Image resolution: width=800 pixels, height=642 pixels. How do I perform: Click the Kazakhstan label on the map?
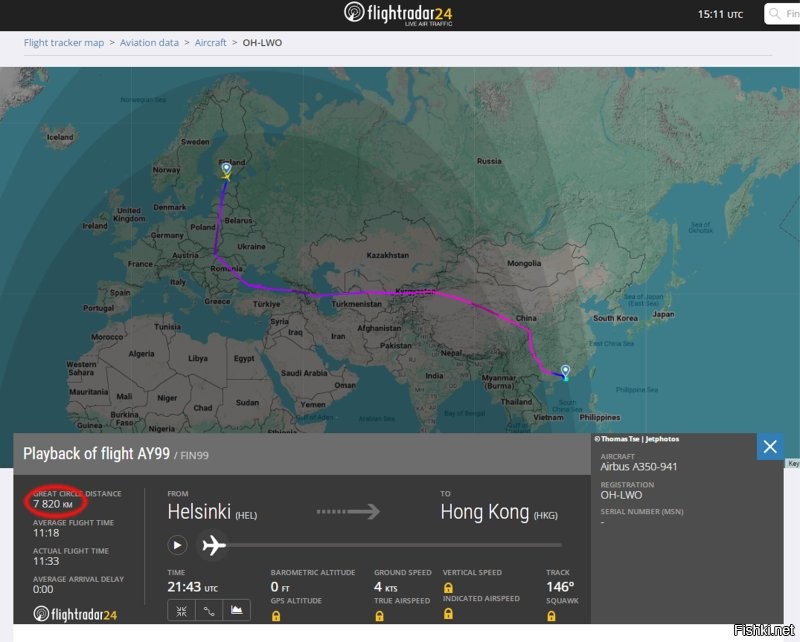point(387,255)
